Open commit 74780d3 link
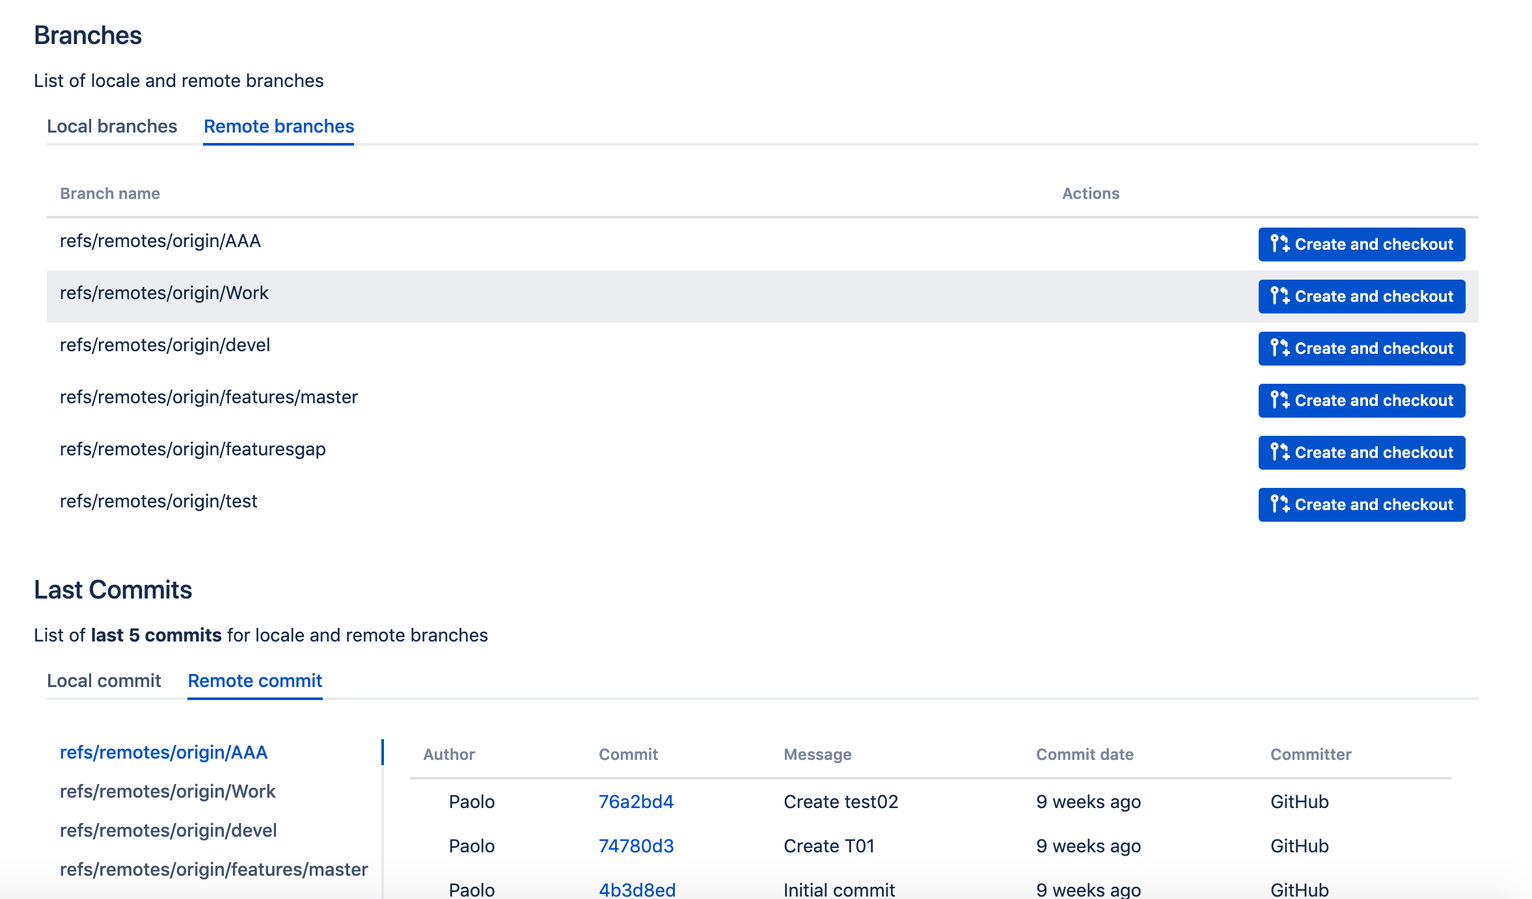The width and height of the screenshot is (1532, 899). click(x=636, y=846)
